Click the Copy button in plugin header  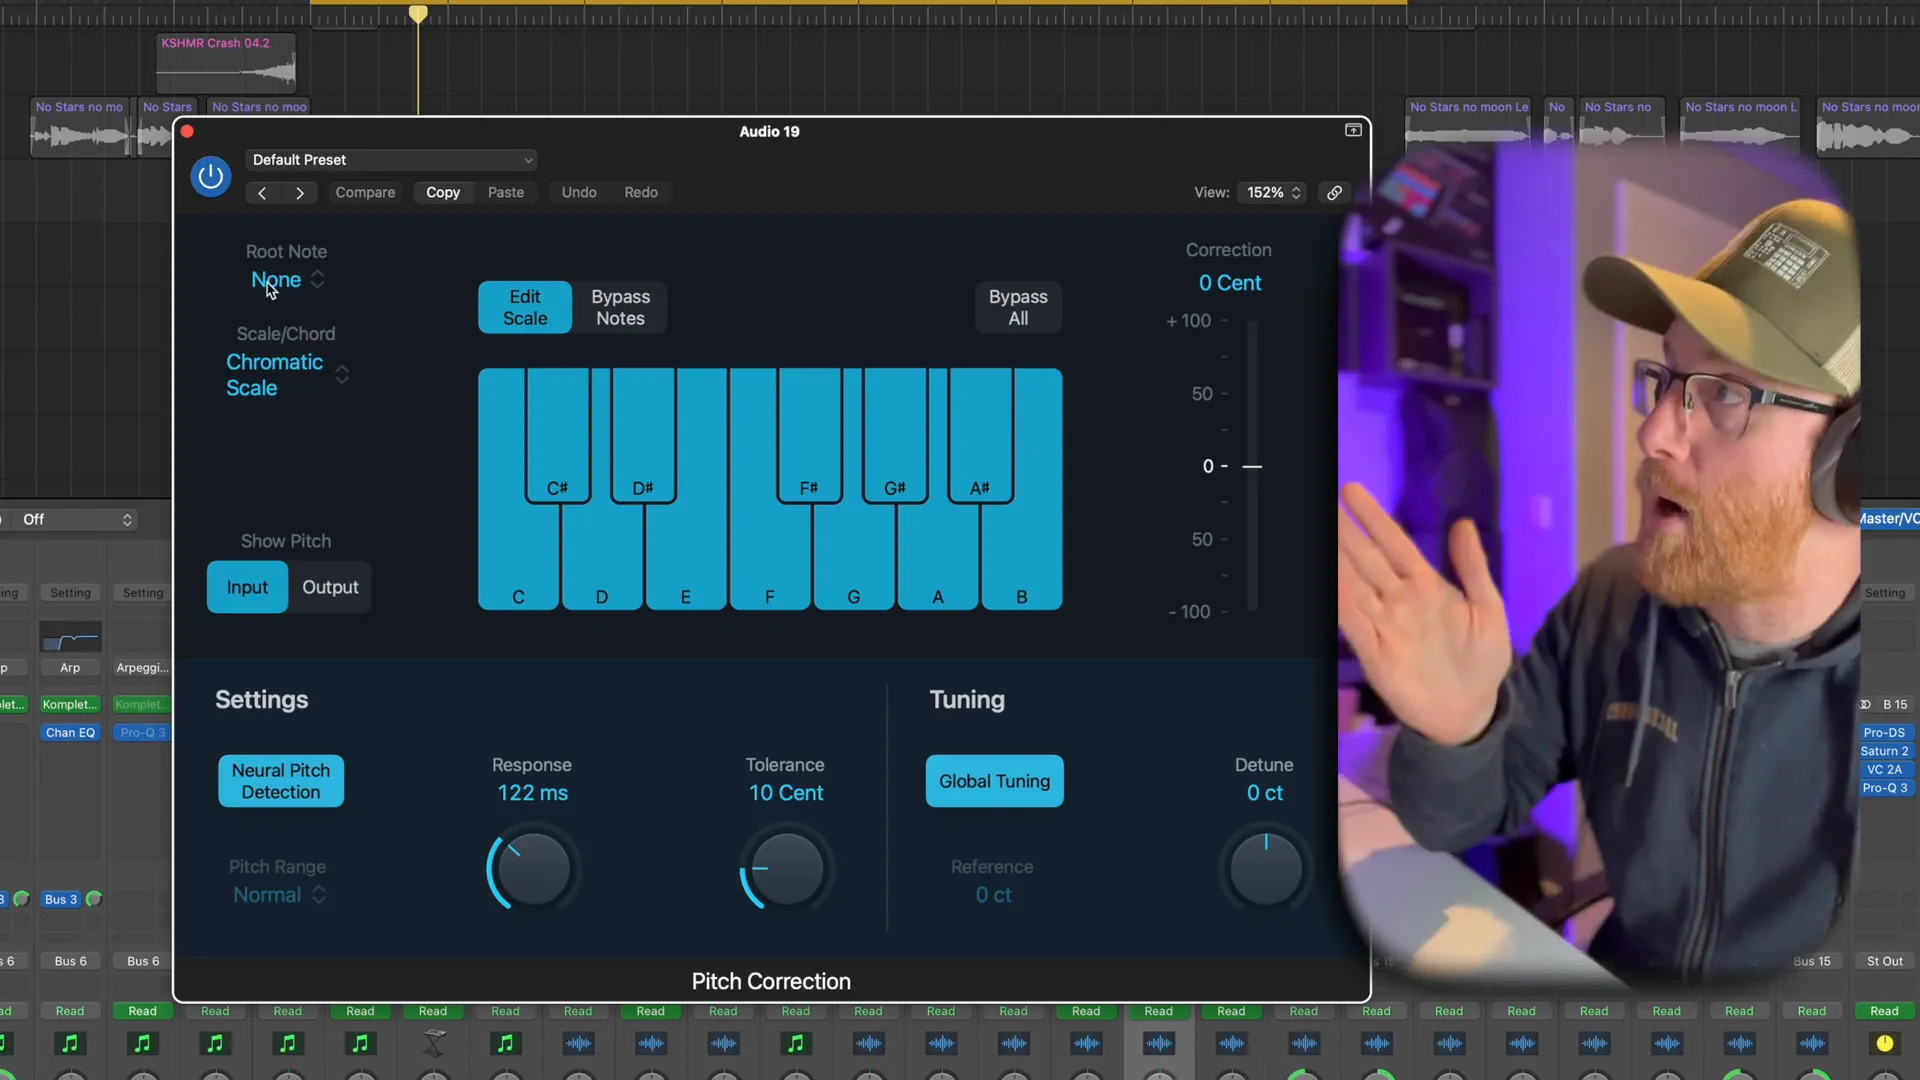click(443, 193)
